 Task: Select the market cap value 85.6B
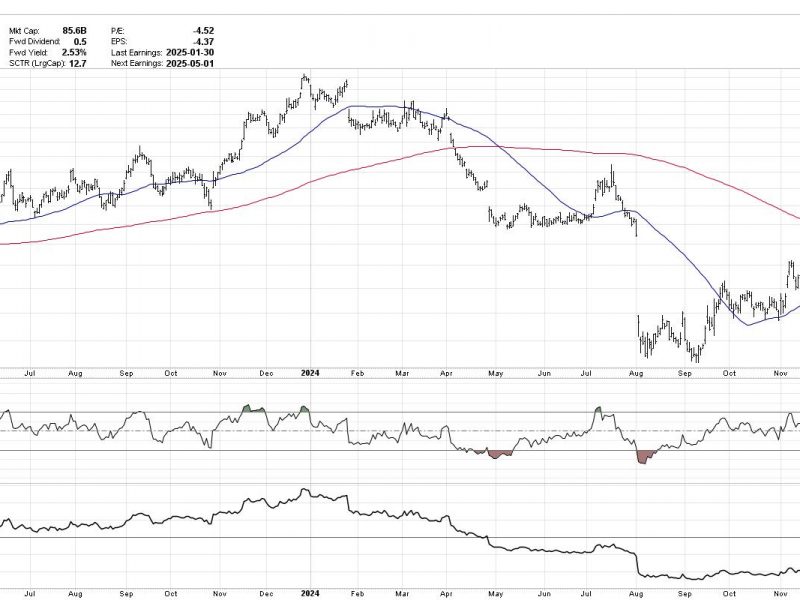coord(74,31)
